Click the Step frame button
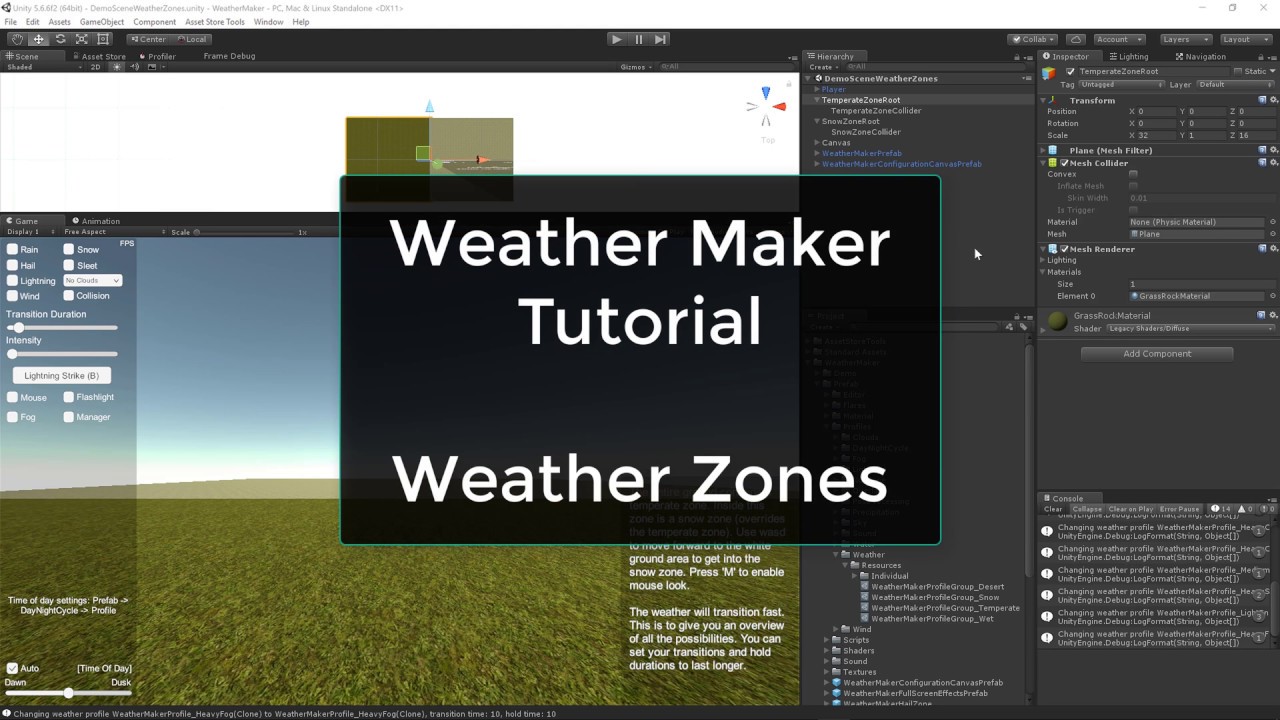 [660, 39]
